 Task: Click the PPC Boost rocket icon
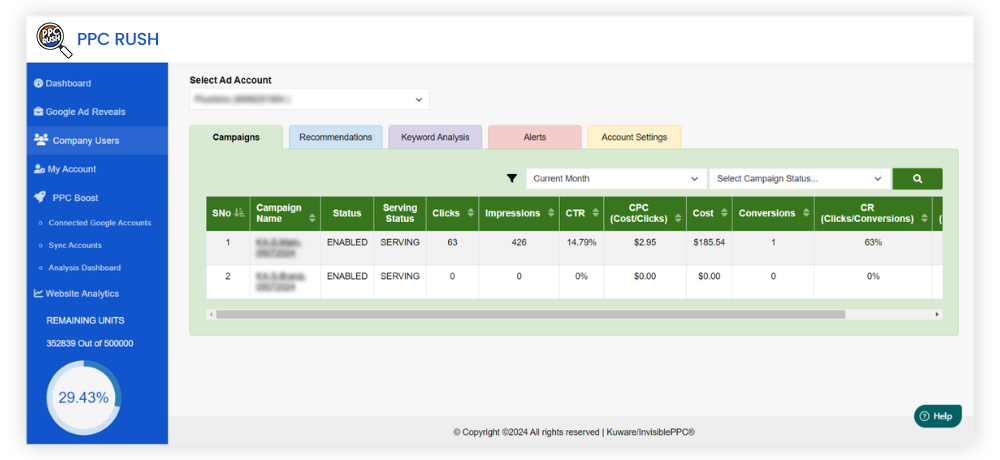tap(40, 198)
